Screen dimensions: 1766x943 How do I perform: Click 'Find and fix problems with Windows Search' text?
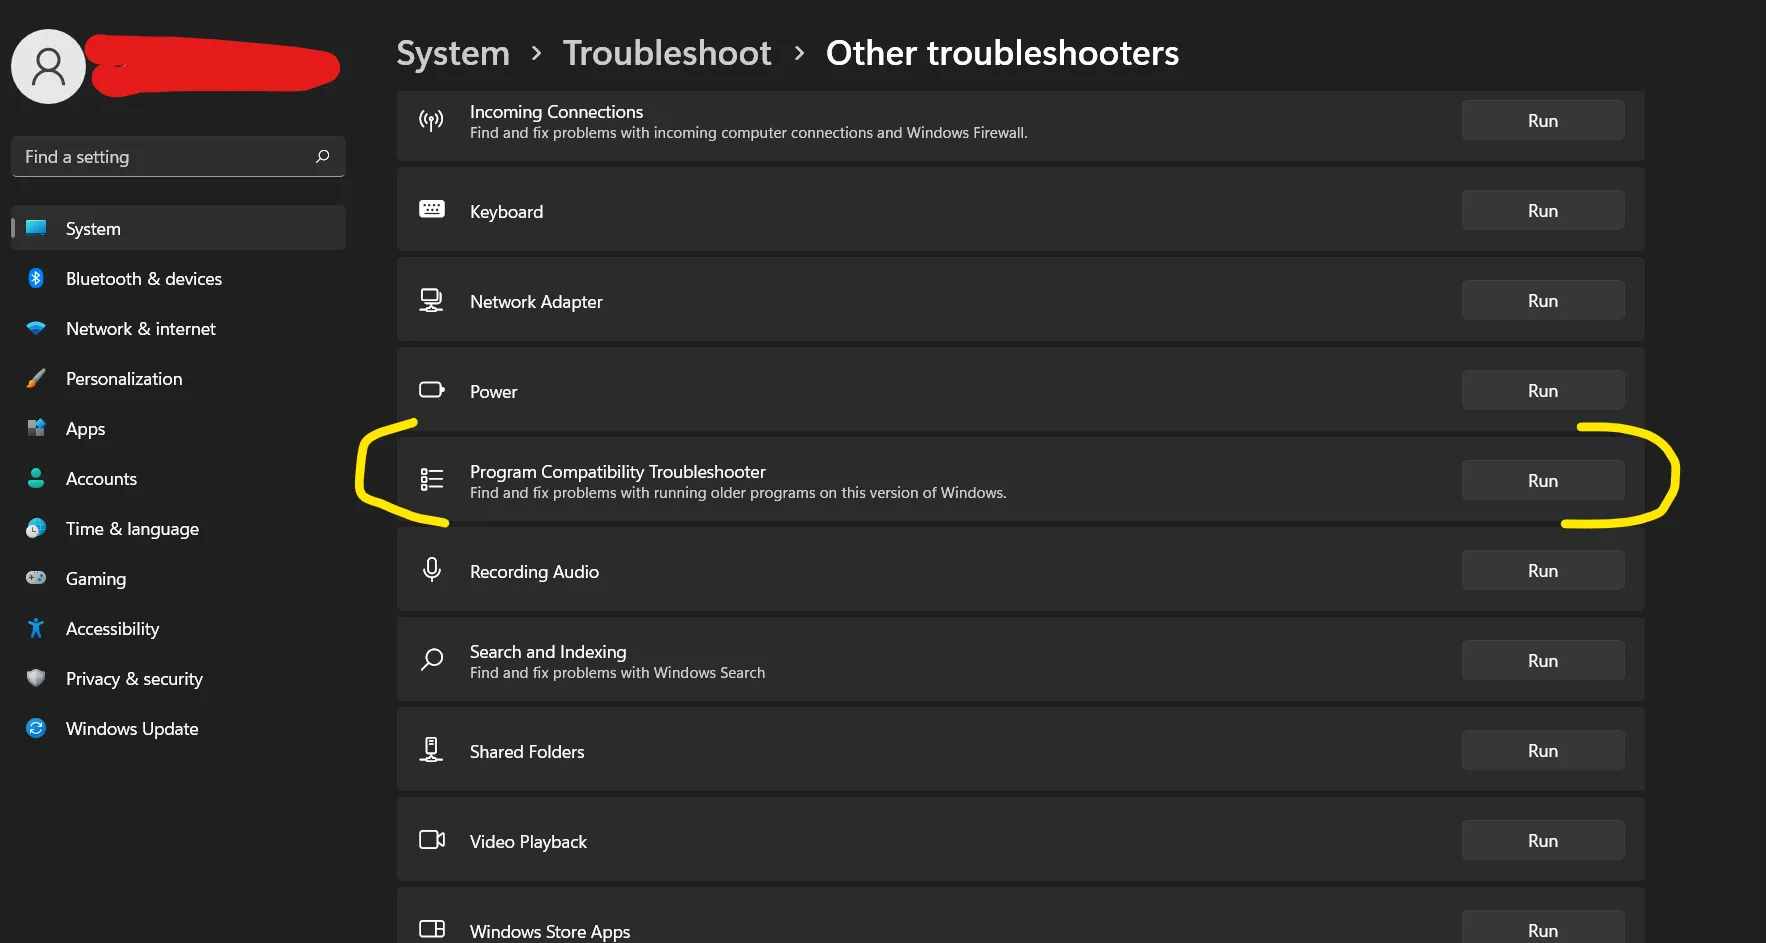[x=617, y=673]
